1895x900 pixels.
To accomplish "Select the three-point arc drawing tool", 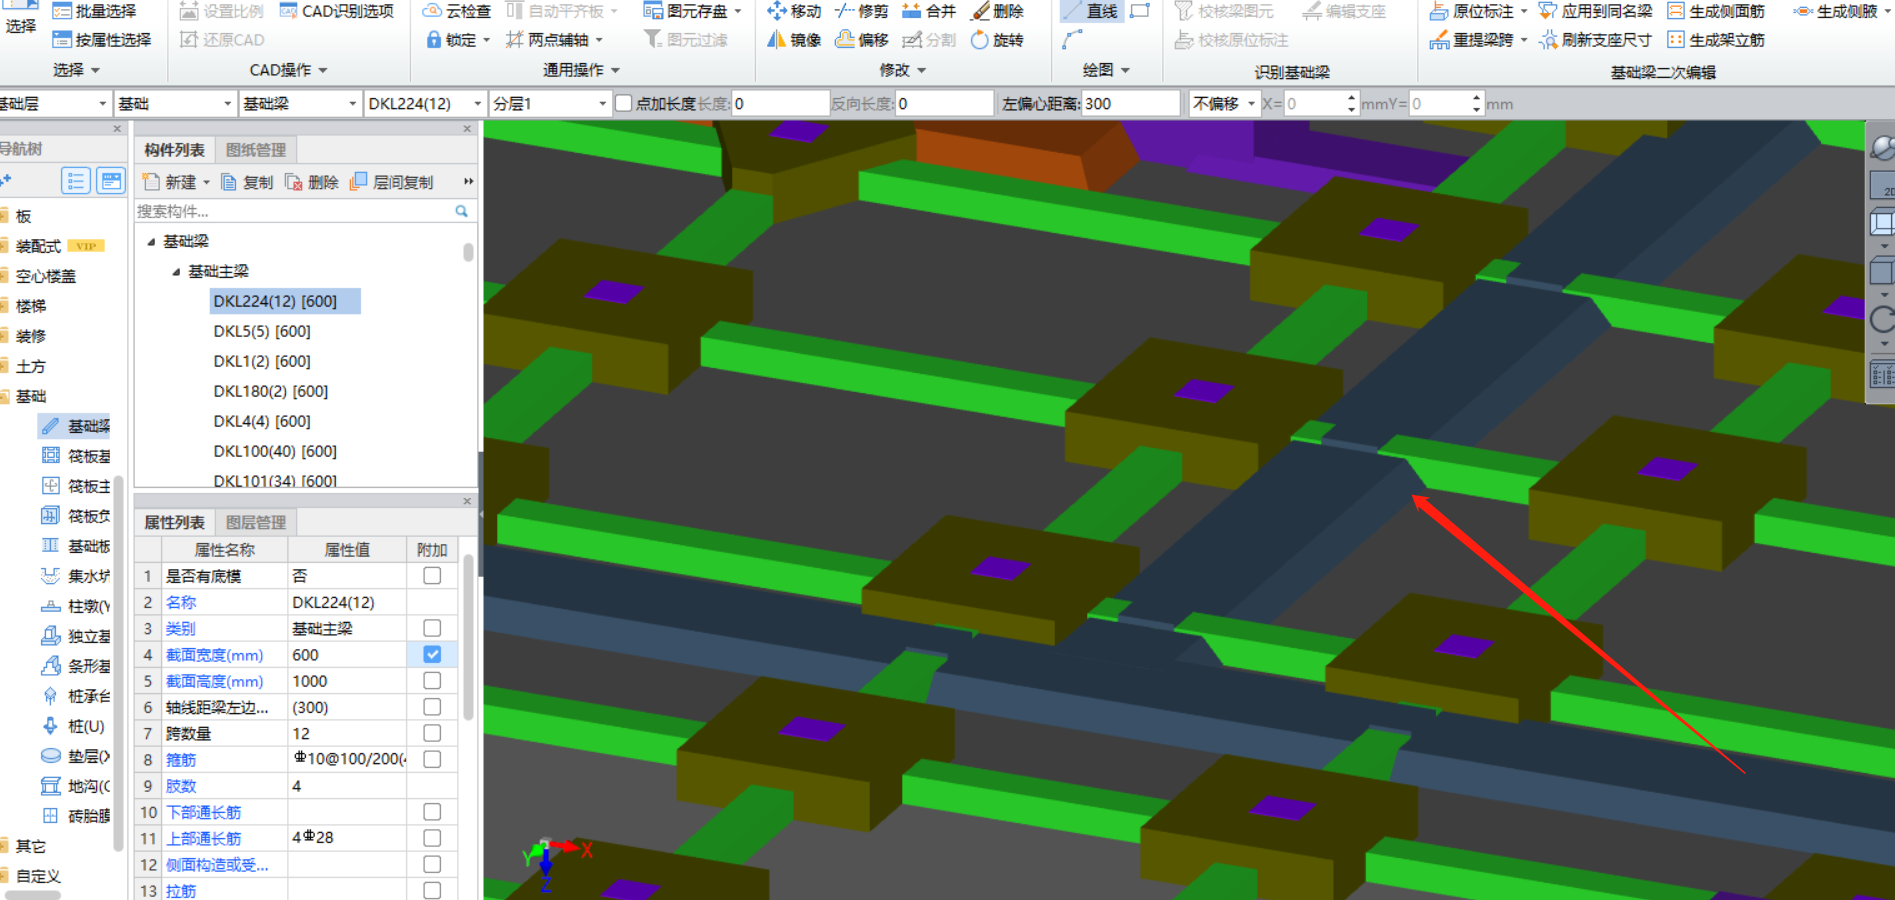I will coord(1072,39).
